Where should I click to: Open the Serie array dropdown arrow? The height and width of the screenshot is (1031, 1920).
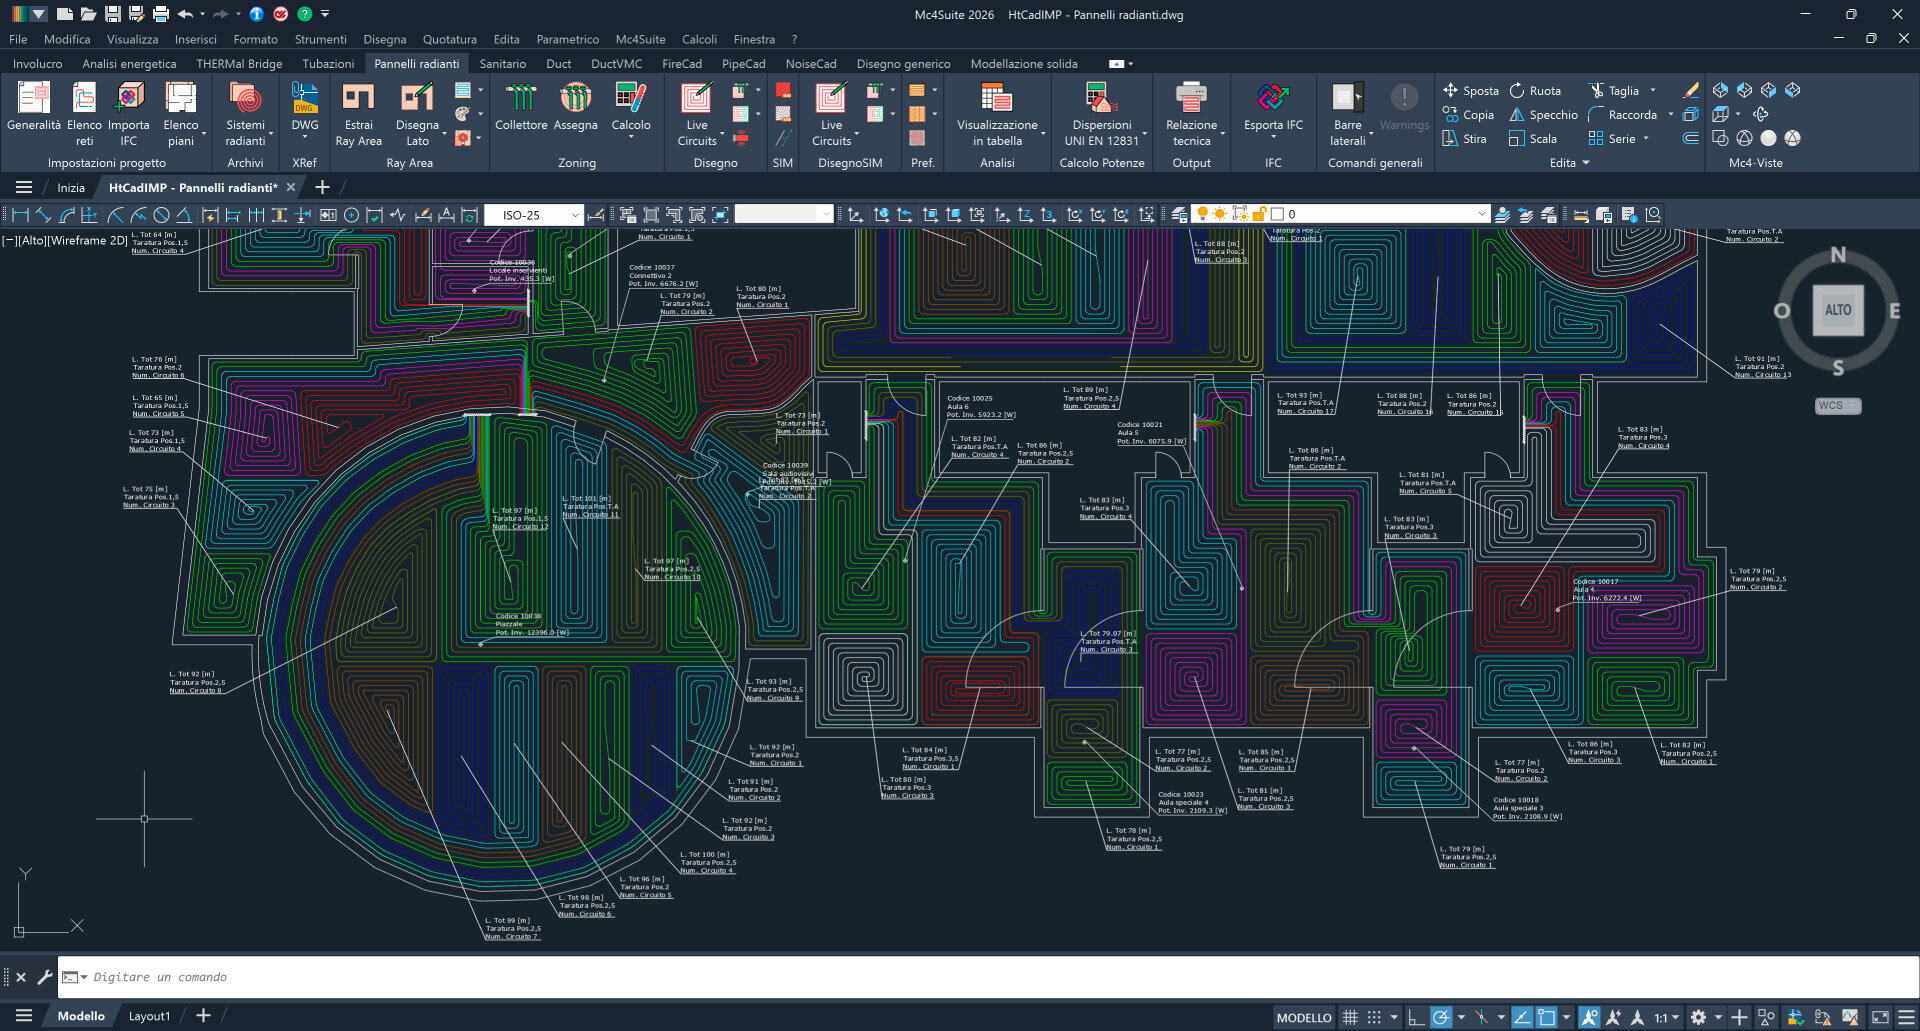[1645, 138]
